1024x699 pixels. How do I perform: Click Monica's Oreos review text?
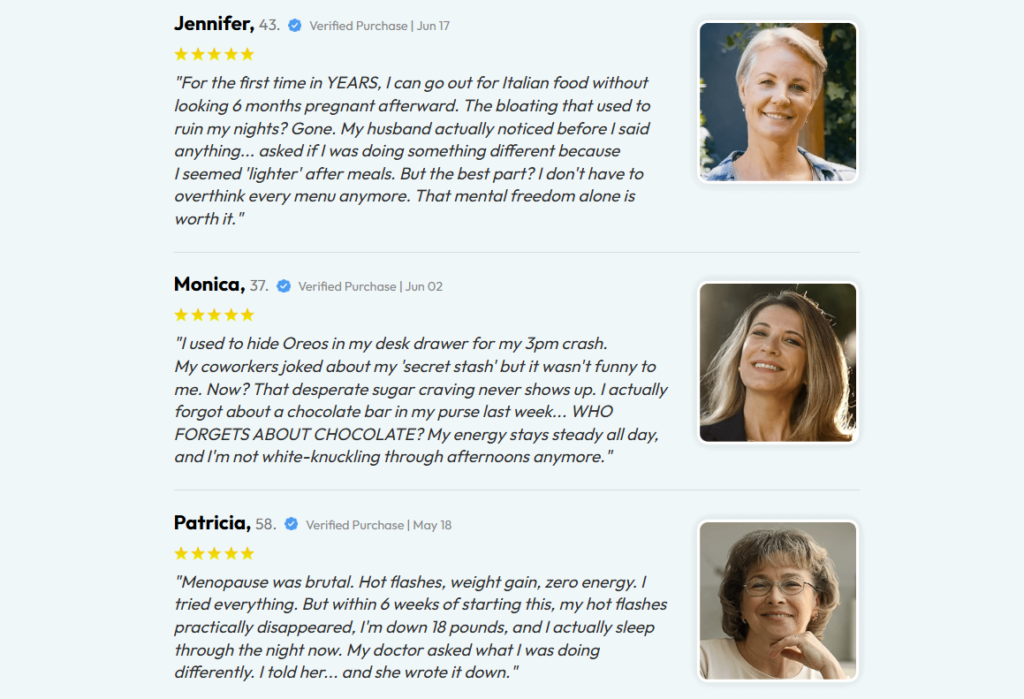click(x=421, y=400)
